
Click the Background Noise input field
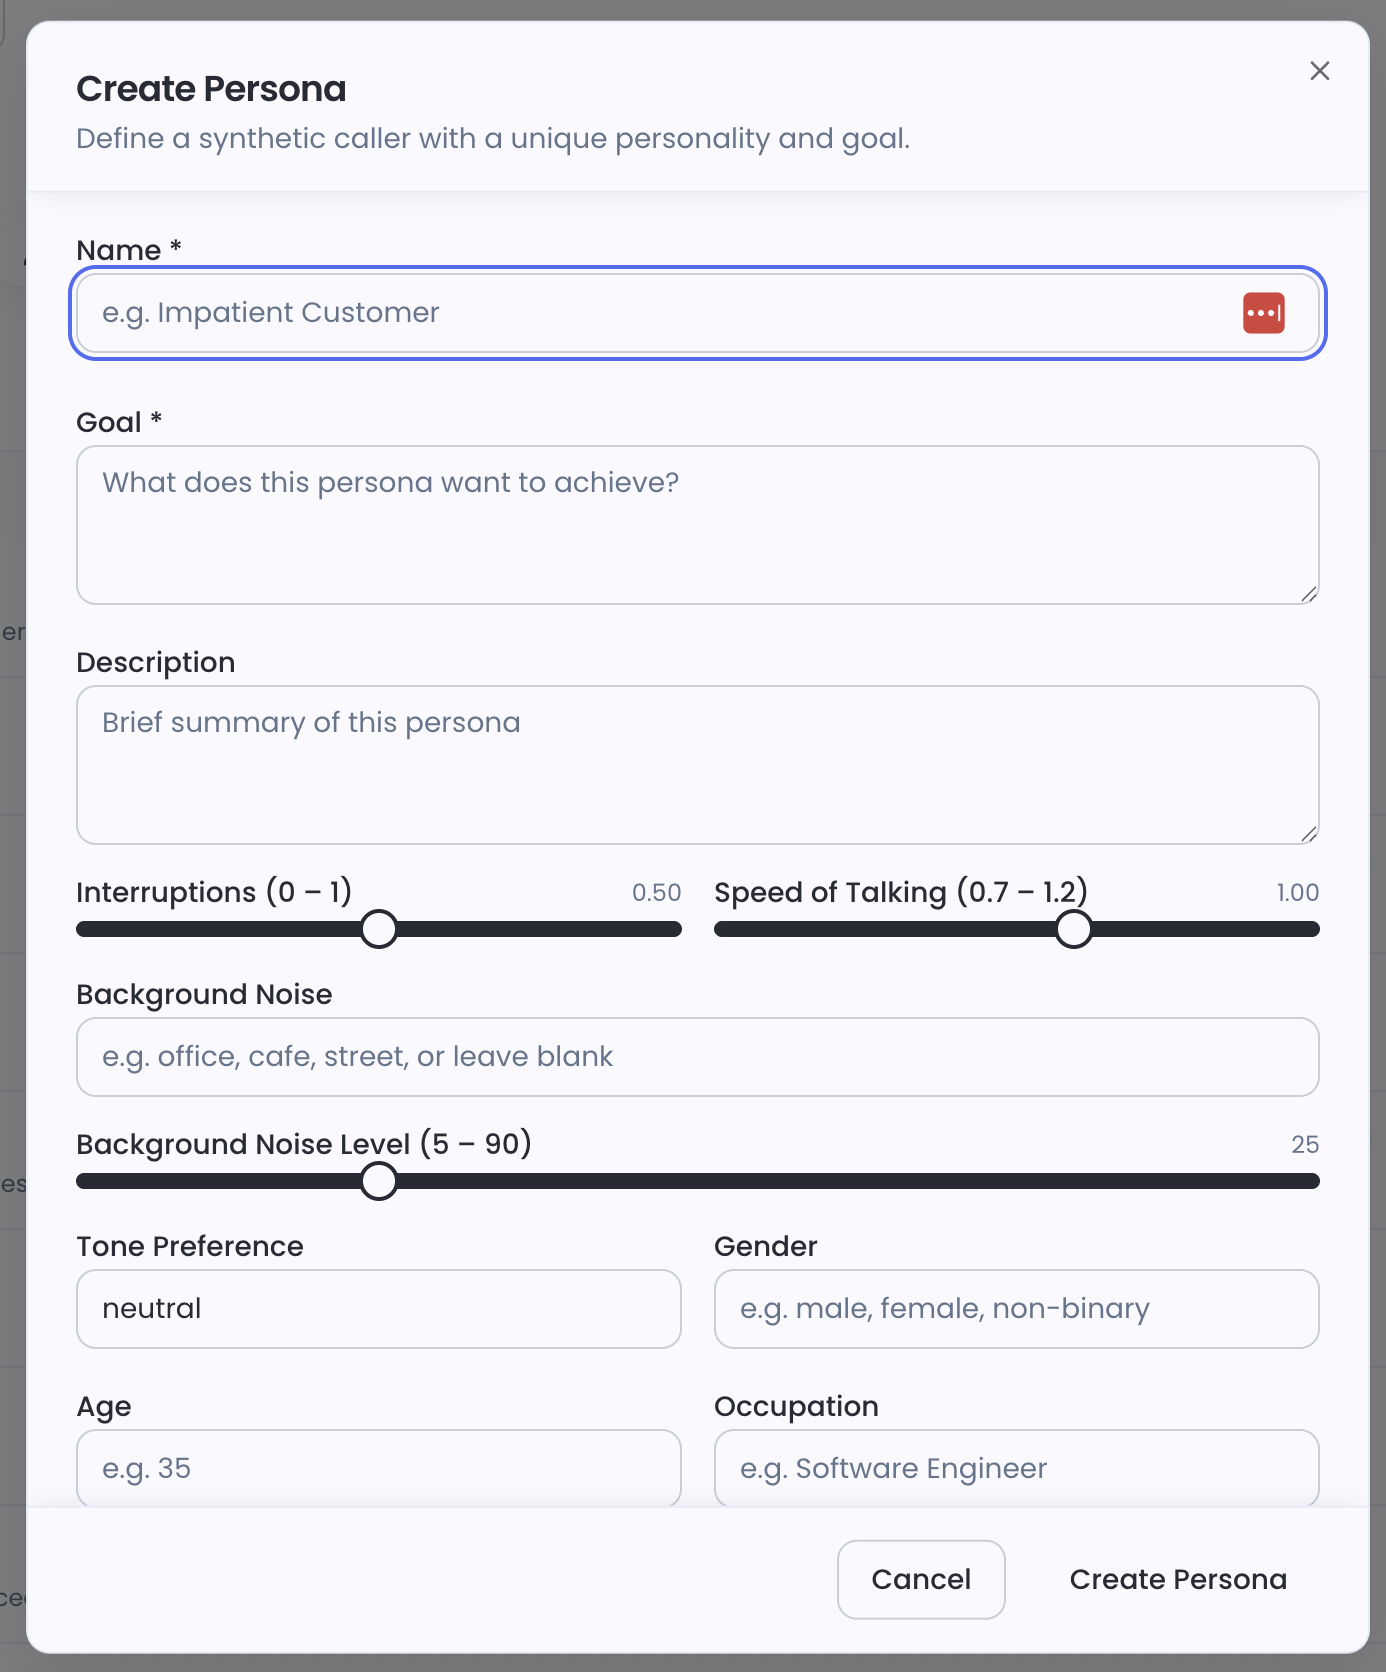click(697, 1057)
